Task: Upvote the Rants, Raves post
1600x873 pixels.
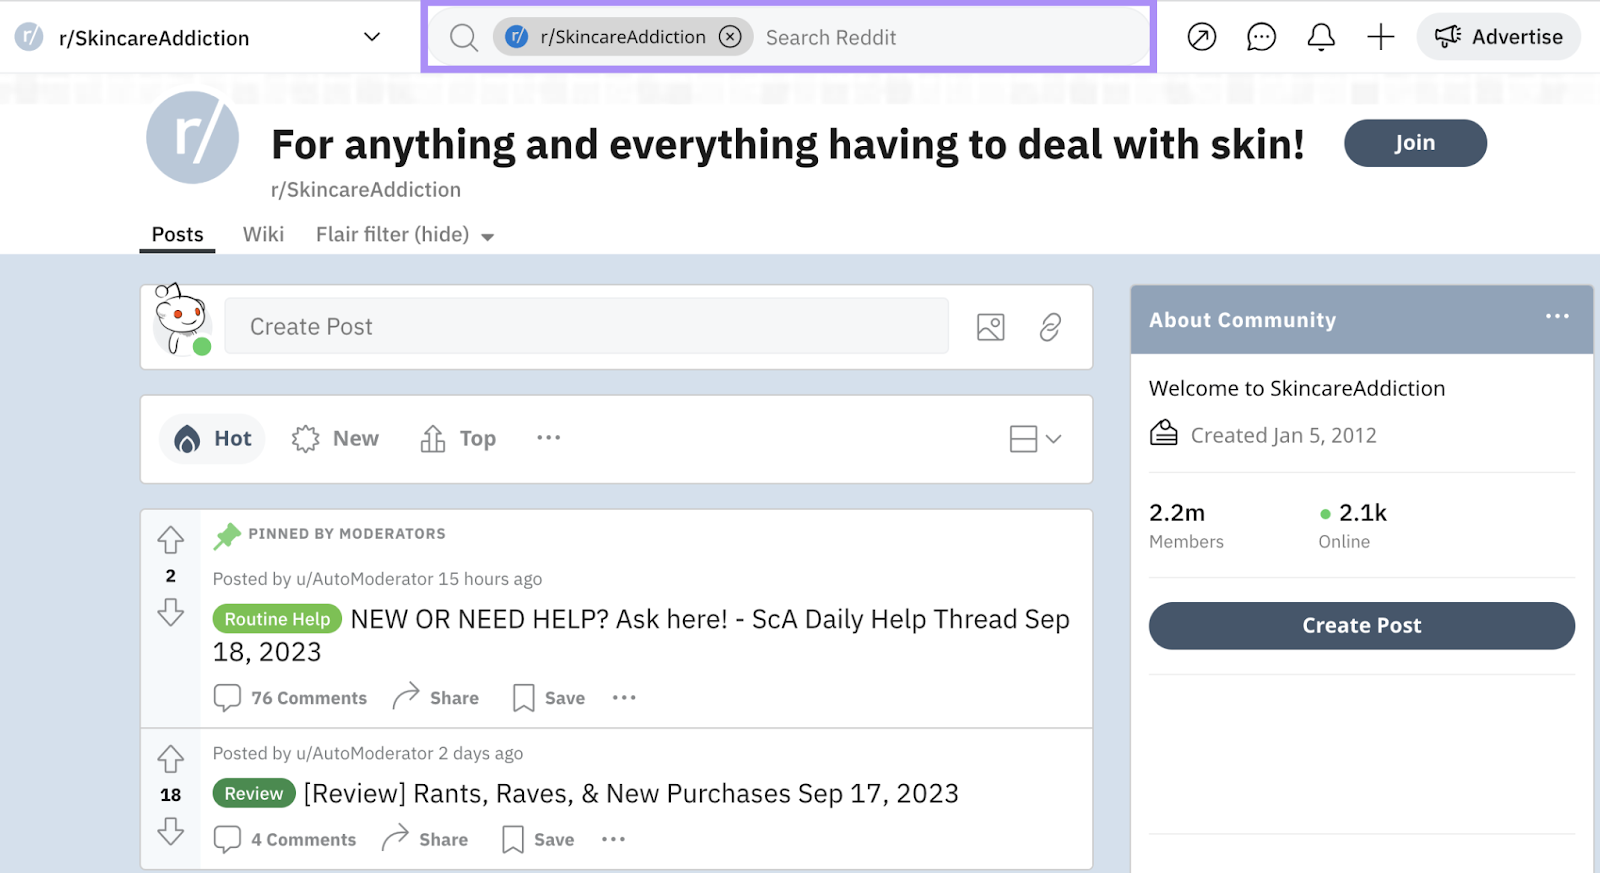Action: coord(170,759)
